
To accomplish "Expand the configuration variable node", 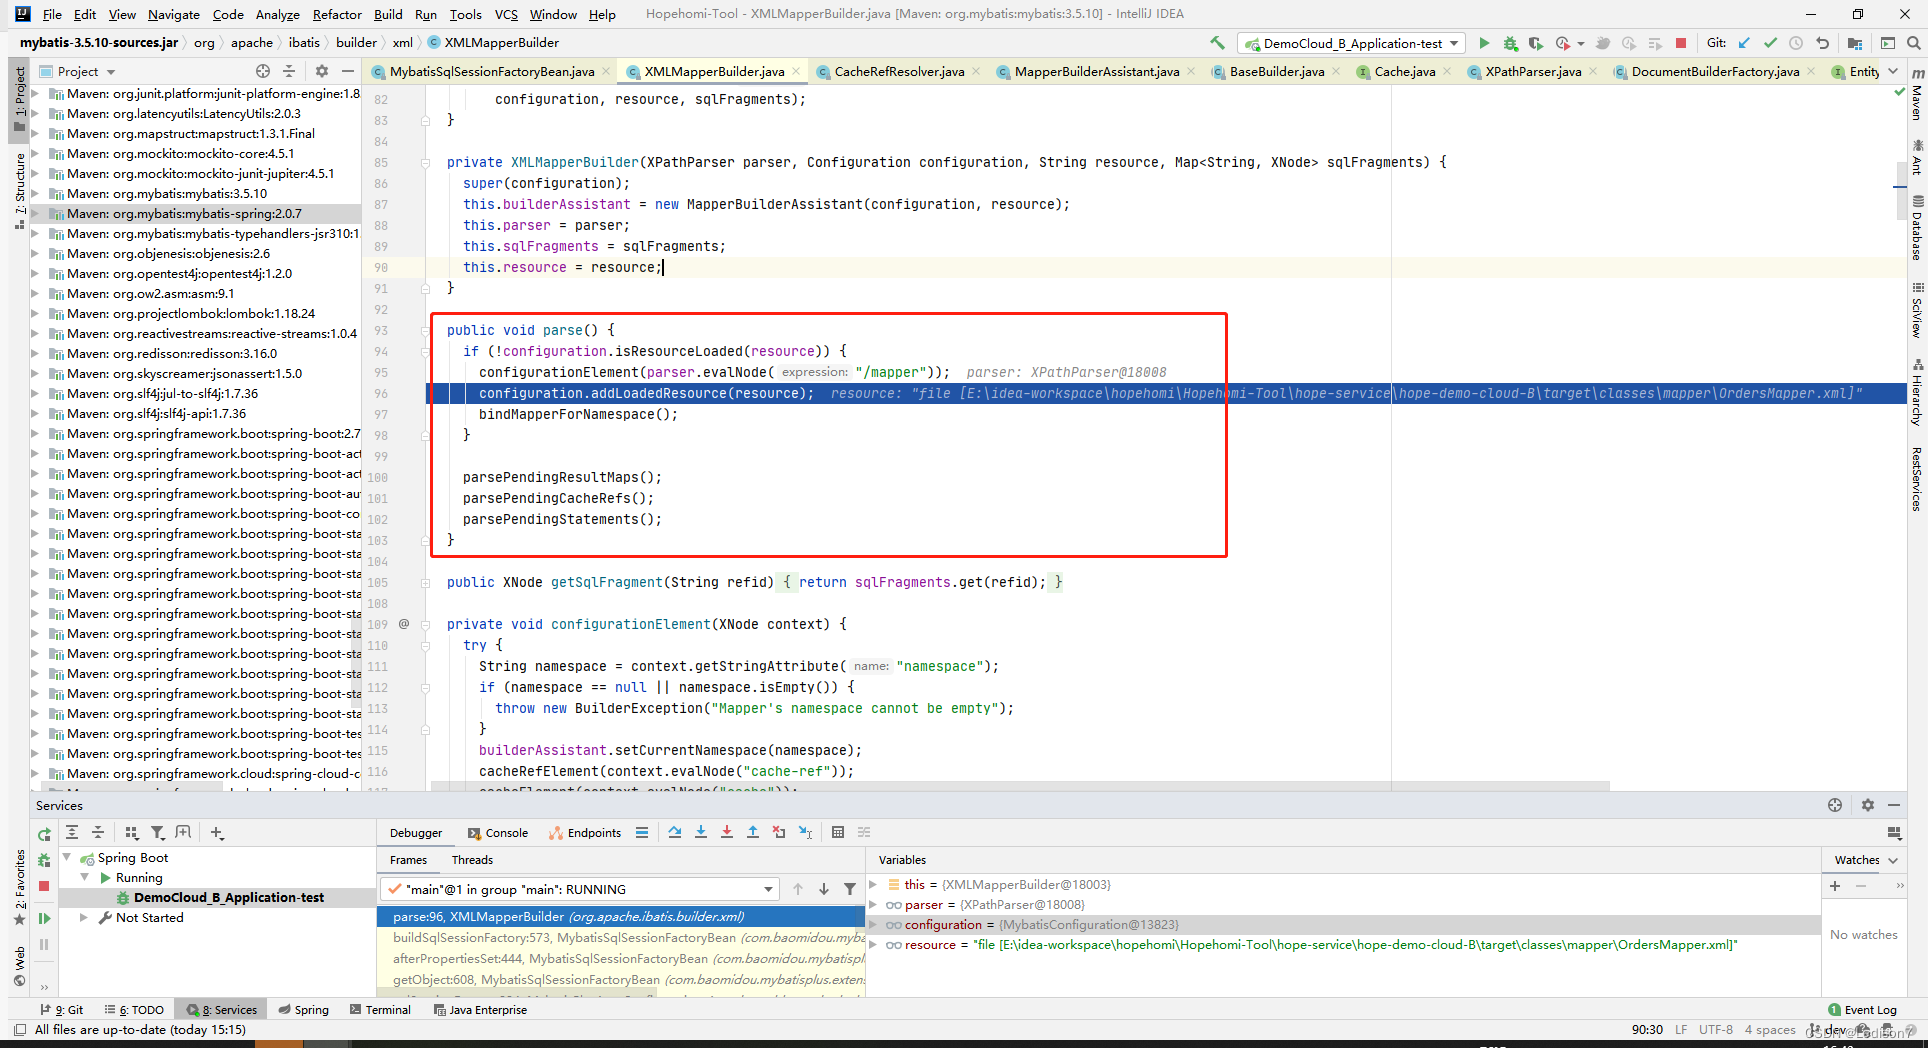I will pos(873,925).
